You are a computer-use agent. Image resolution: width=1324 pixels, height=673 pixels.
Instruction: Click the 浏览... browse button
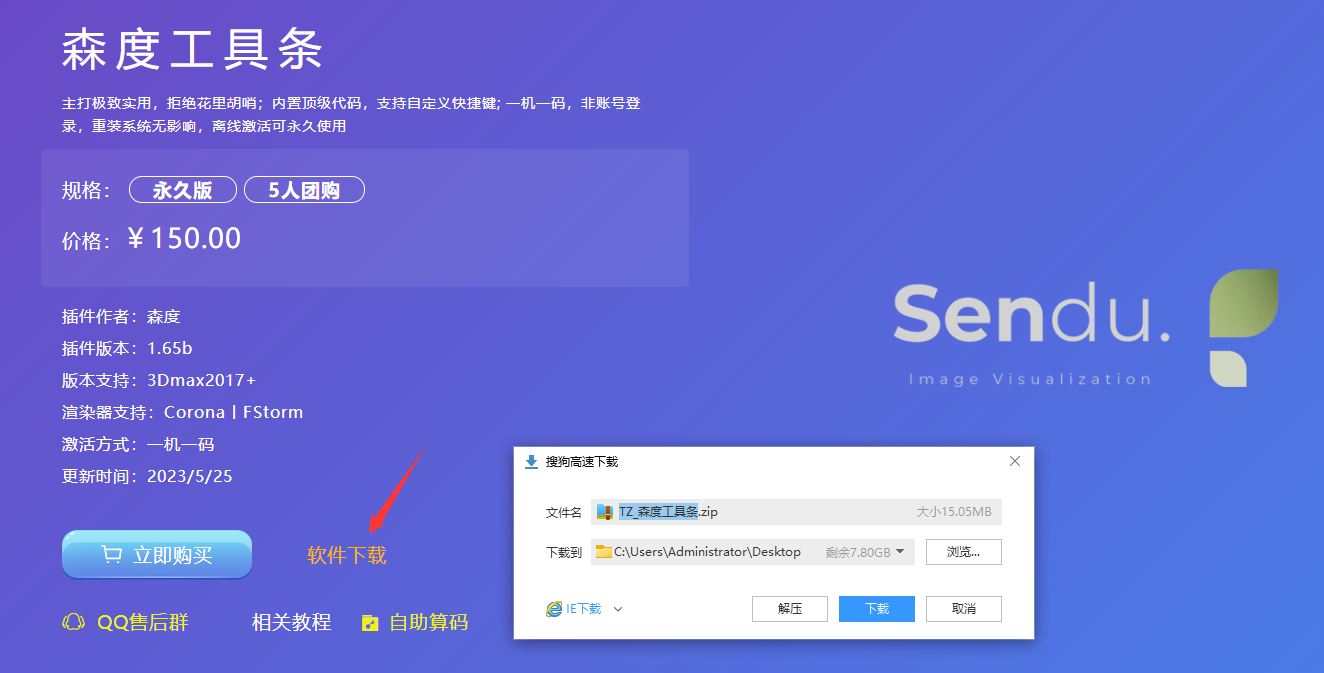963,552
